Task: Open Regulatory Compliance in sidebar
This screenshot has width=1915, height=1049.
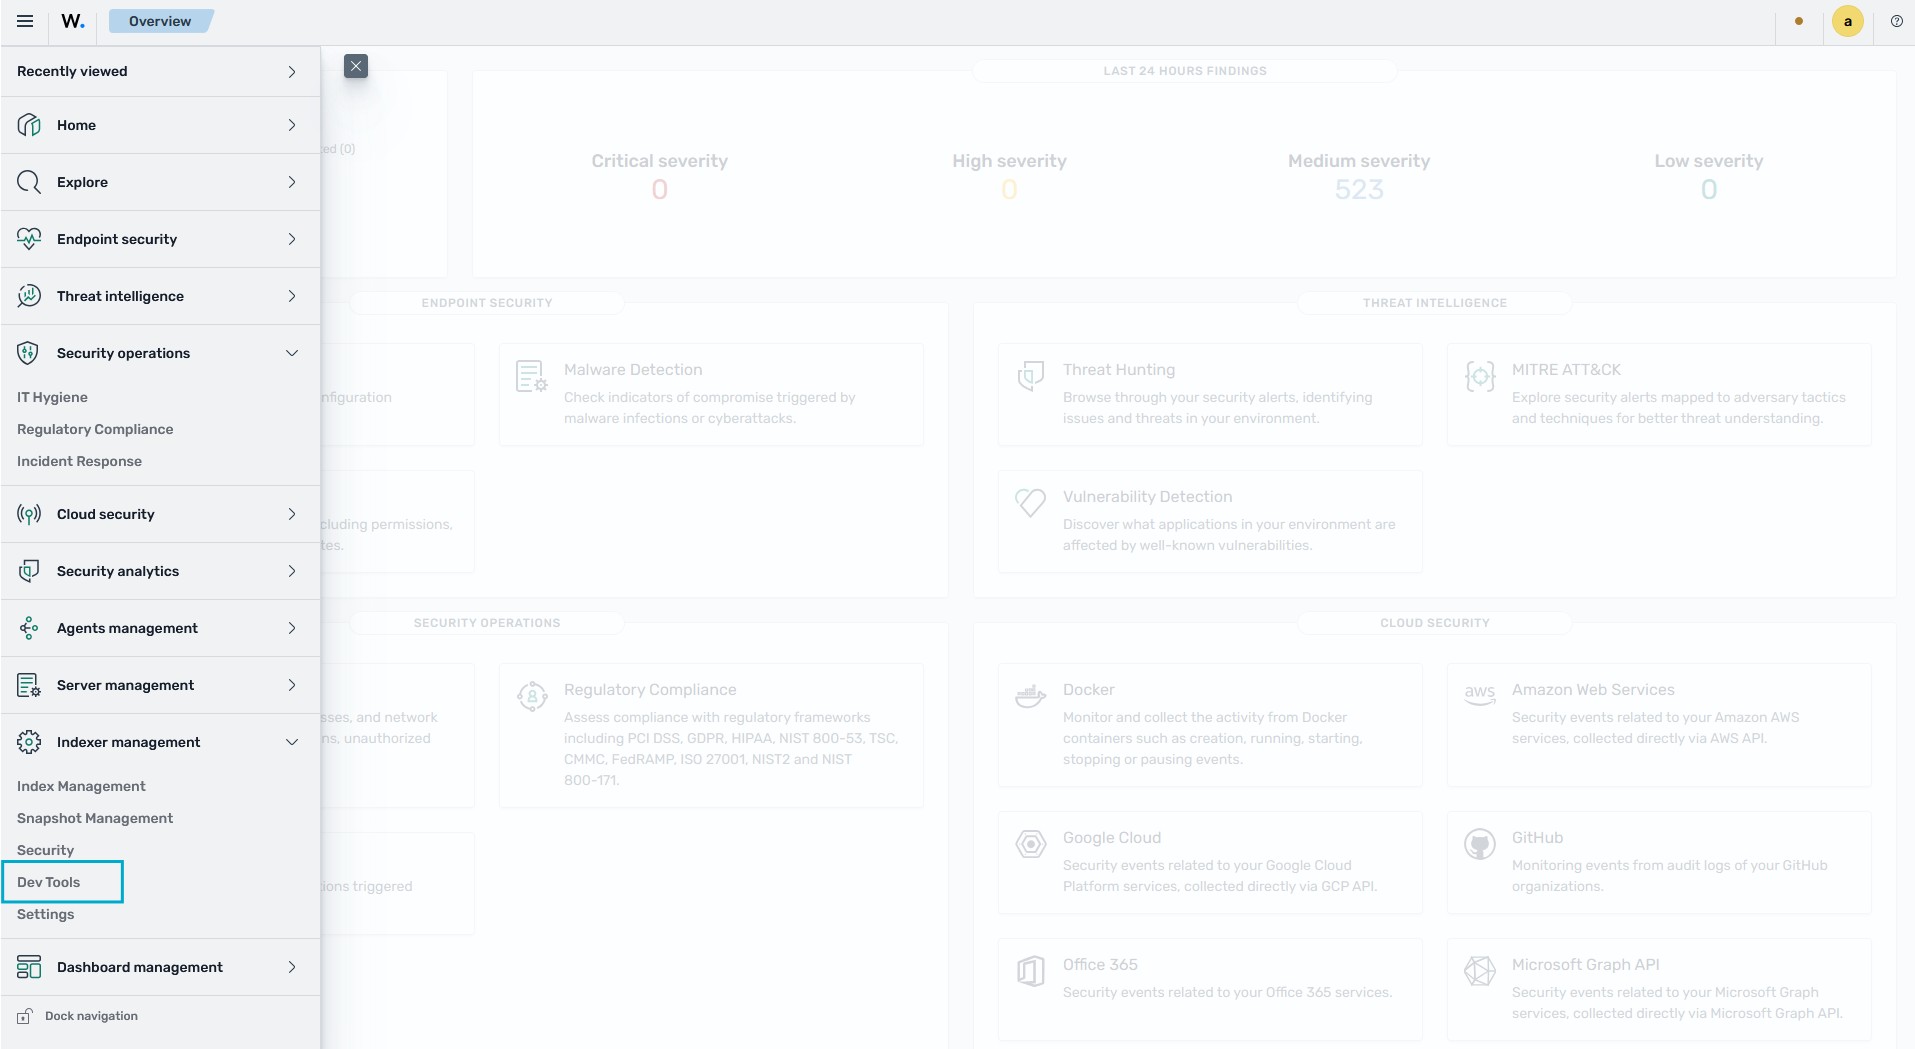Action: pyautogui.click(x=95, y=429)
